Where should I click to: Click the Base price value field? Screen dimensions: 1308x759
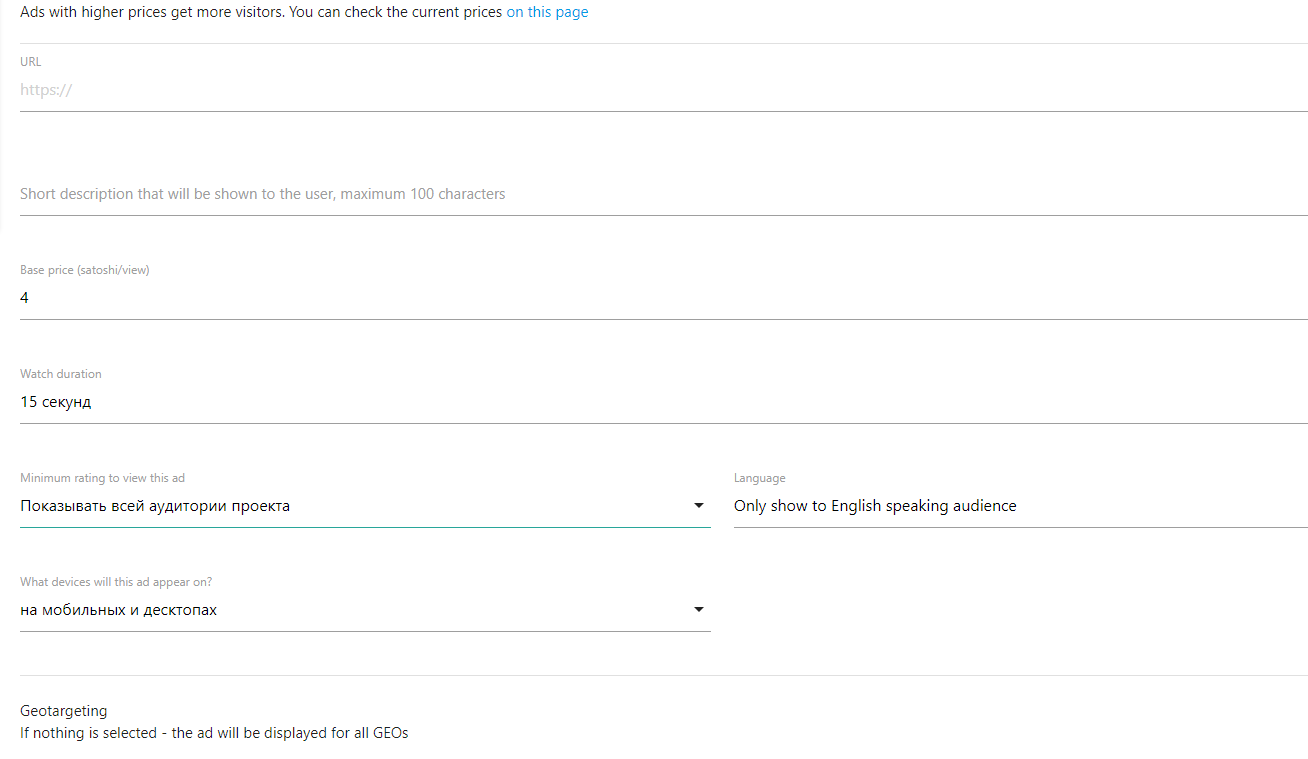[662, 298]
